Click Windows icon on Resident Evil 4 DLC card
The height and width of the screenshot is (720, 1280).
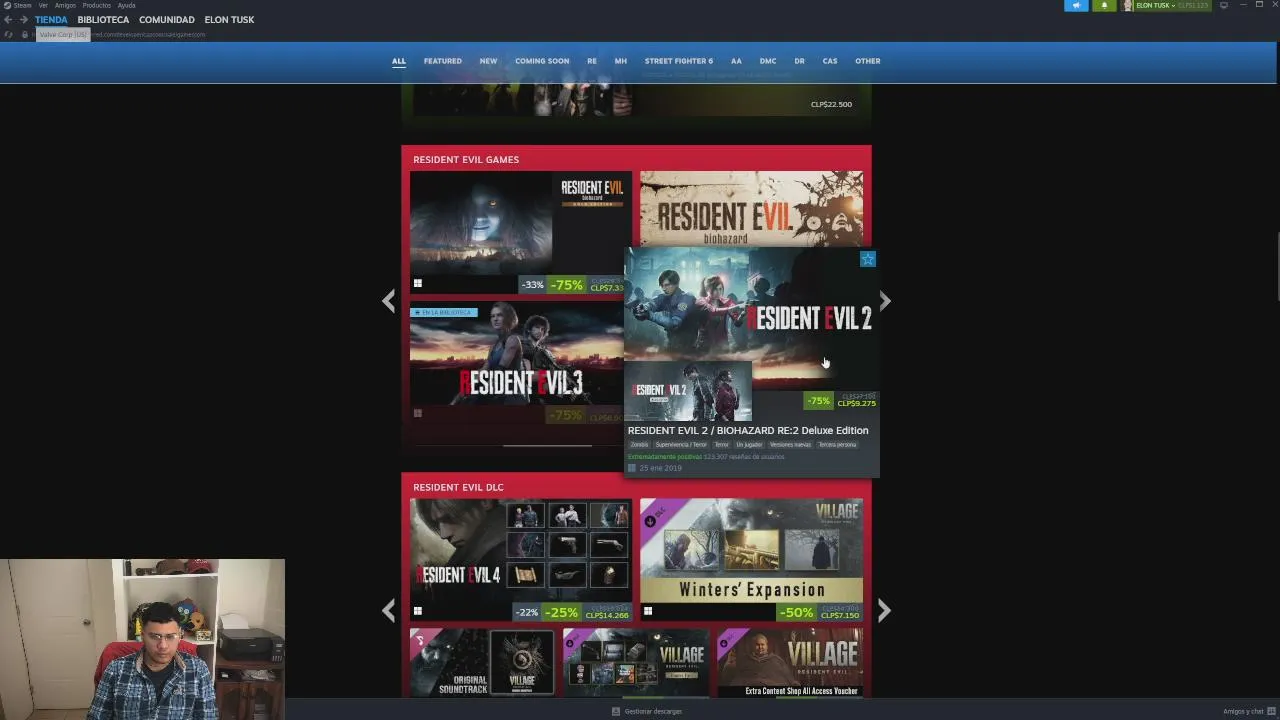pos(418,611)
